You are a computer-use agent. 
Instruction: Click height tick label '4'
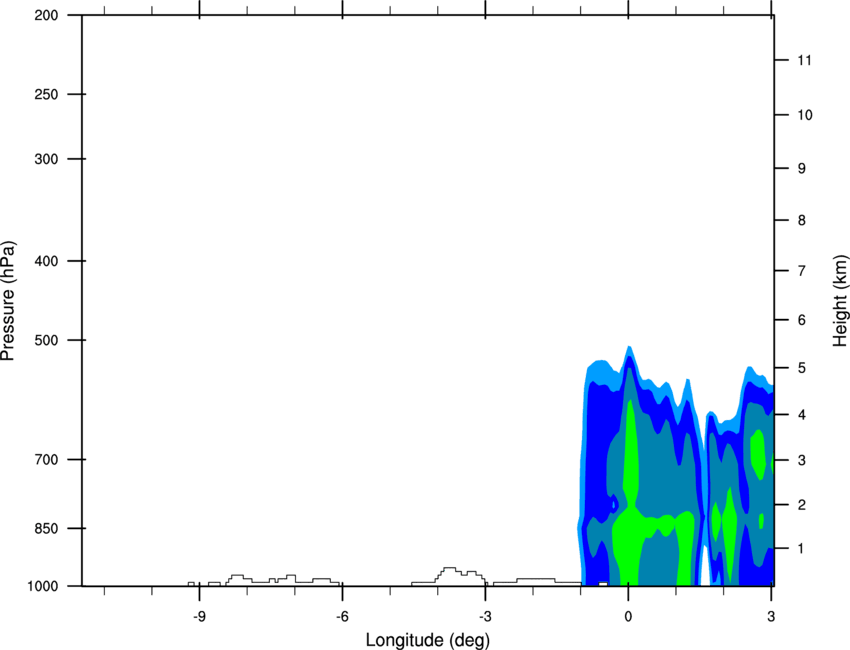[x=802, y=415]
